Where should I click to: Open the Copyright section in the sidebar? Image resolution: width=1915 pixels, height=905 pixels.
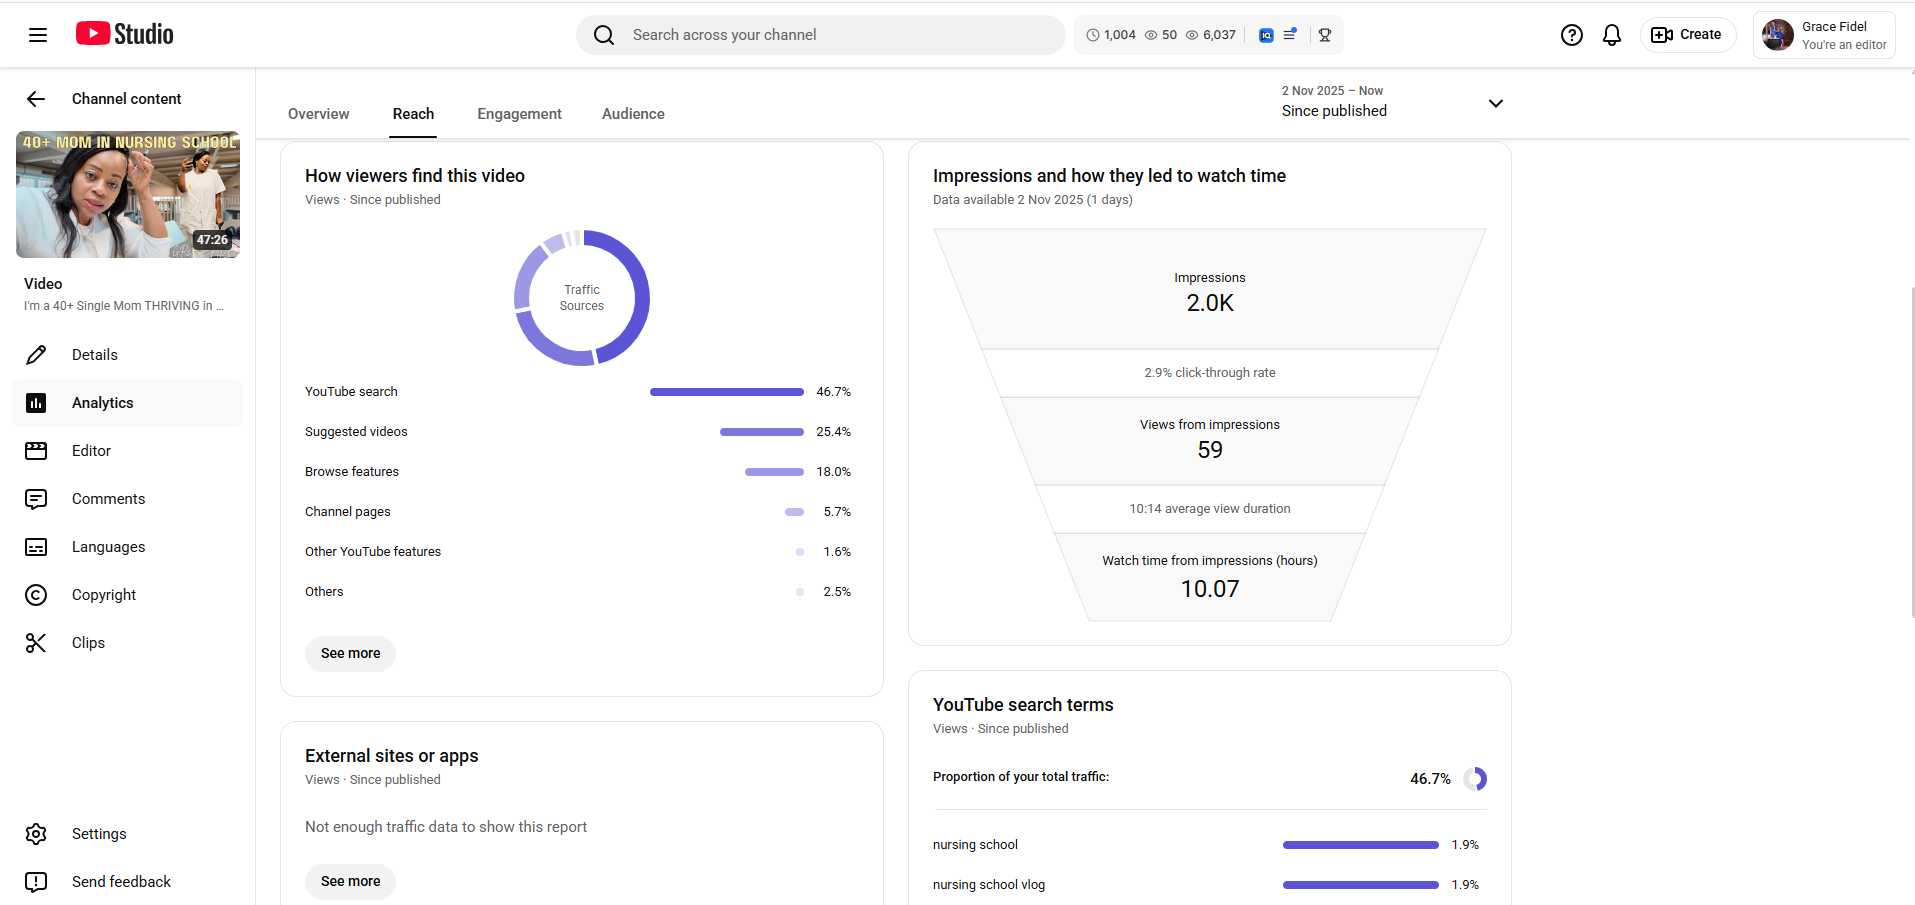(x=103, y=595)
